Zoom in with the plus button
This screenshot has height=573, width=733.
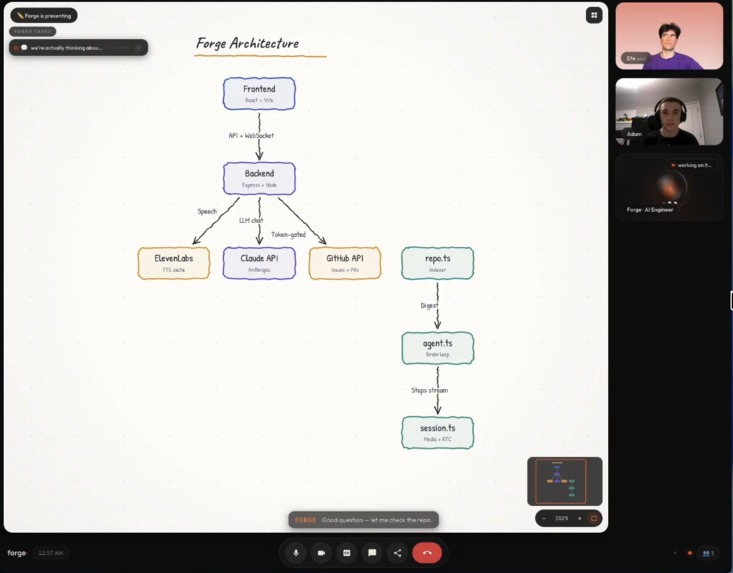coord(580,518)
